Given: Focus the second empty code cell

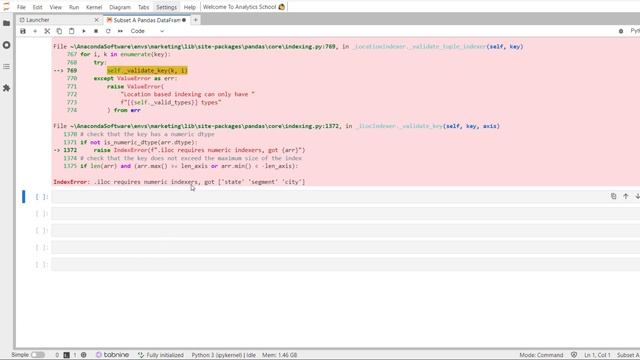Looking at the screenshot, I should pos(345,213).
